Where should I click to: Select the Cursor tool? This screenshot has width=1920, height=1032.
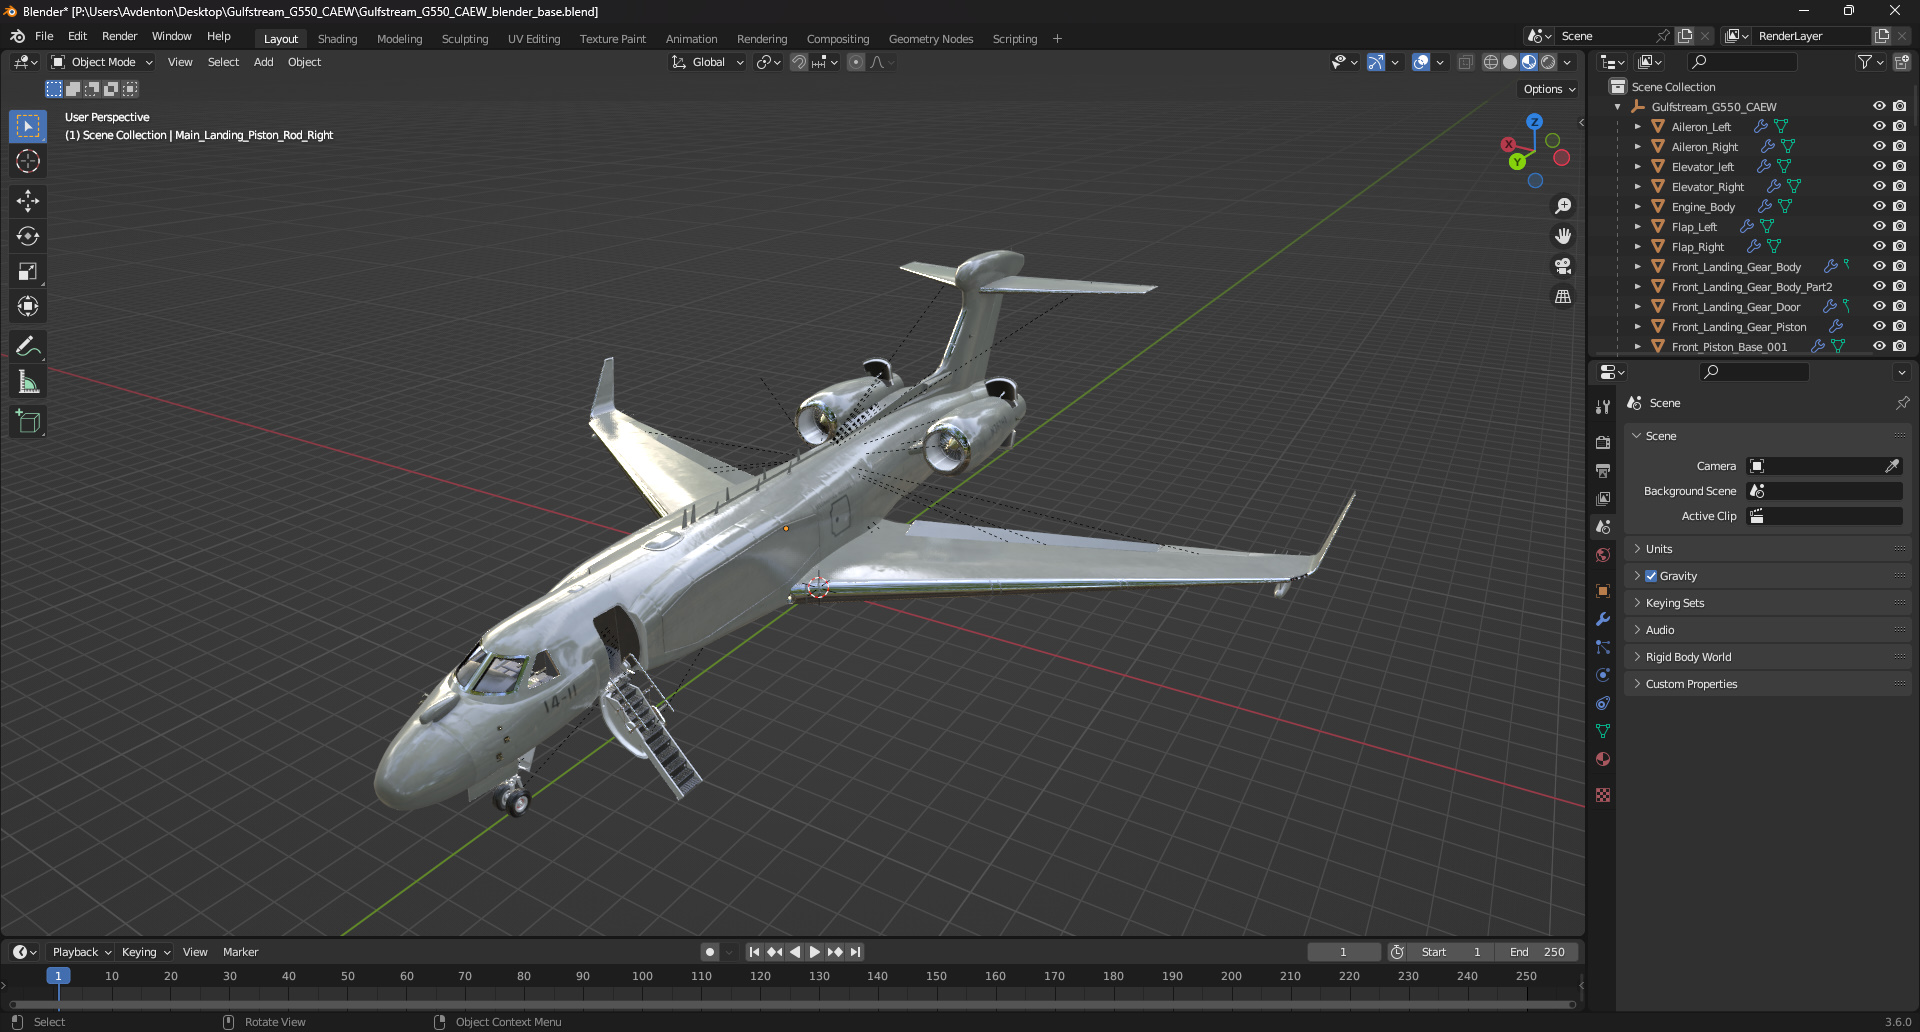point(28,161)
